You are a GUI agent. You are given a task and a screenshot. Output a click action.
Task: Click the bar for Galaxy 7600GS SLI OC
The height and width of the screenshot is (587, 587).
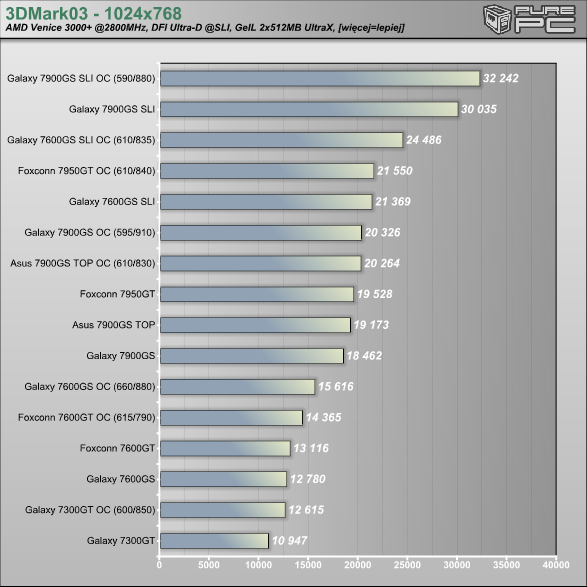(x=282, y=140)
